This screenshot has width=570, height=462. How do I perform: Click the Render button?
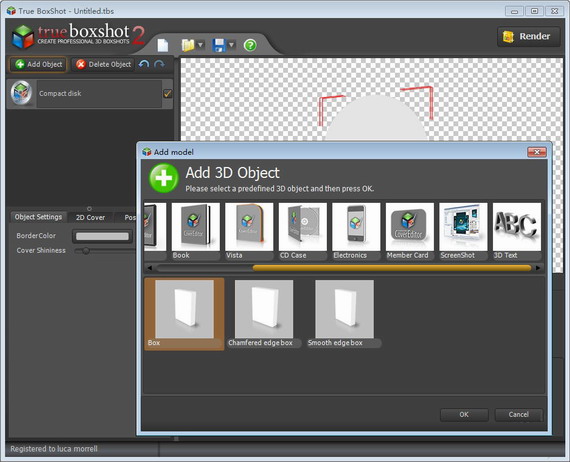tap(528, 37)
